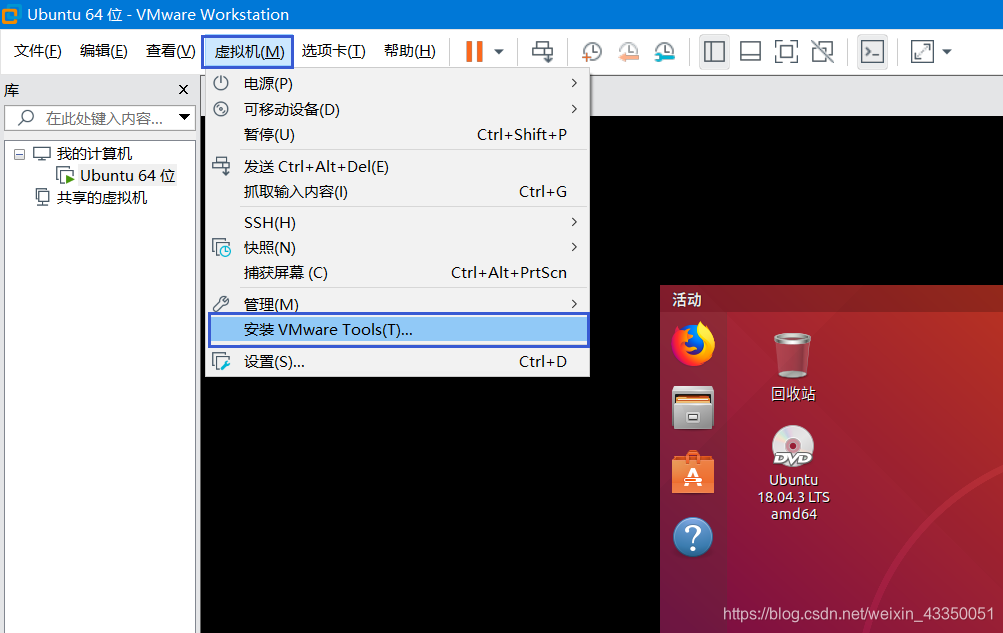
Task: Expand the 快照(N) submenu
Action: click(x=397, y=247)
